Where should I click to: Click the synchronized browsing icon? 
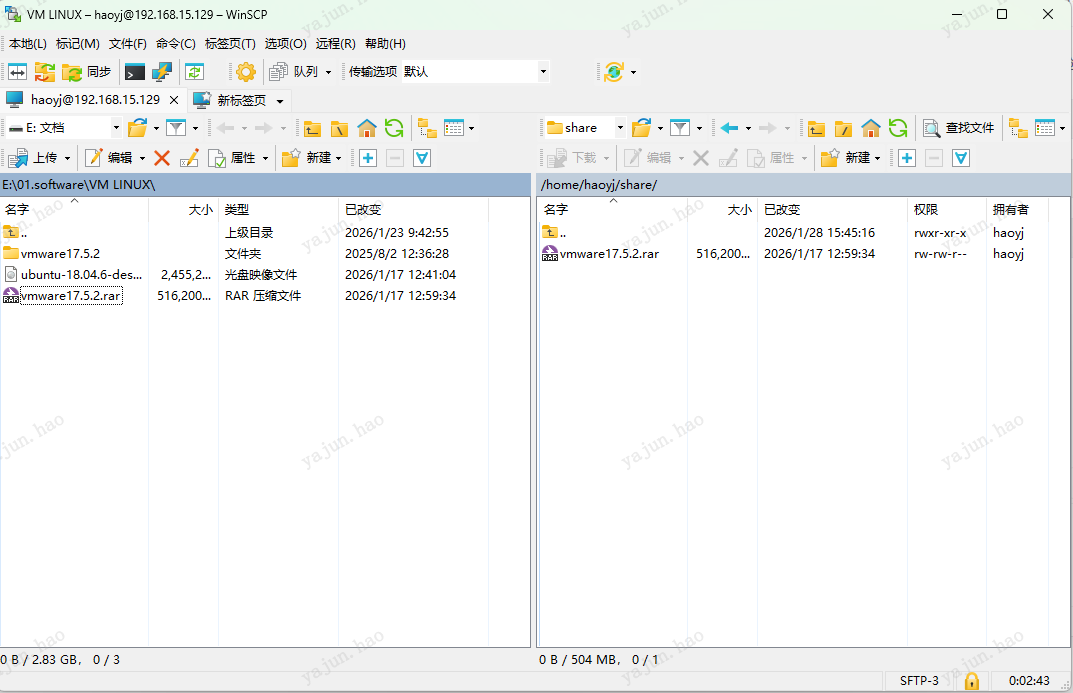195,72
